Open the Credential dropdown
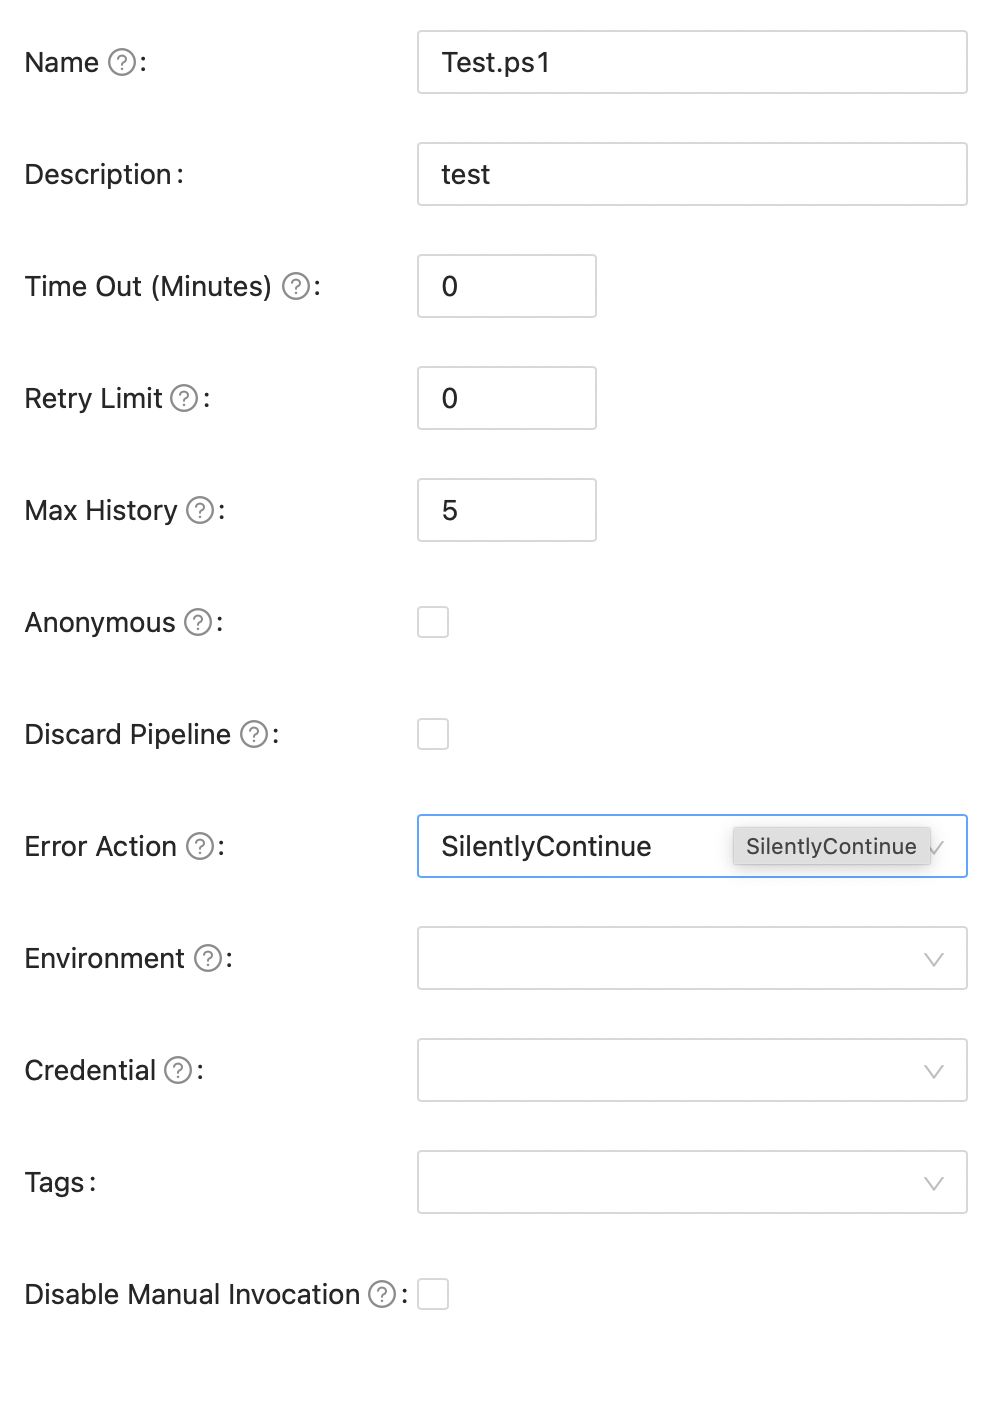992x1406 pixels. (692, 1070)
